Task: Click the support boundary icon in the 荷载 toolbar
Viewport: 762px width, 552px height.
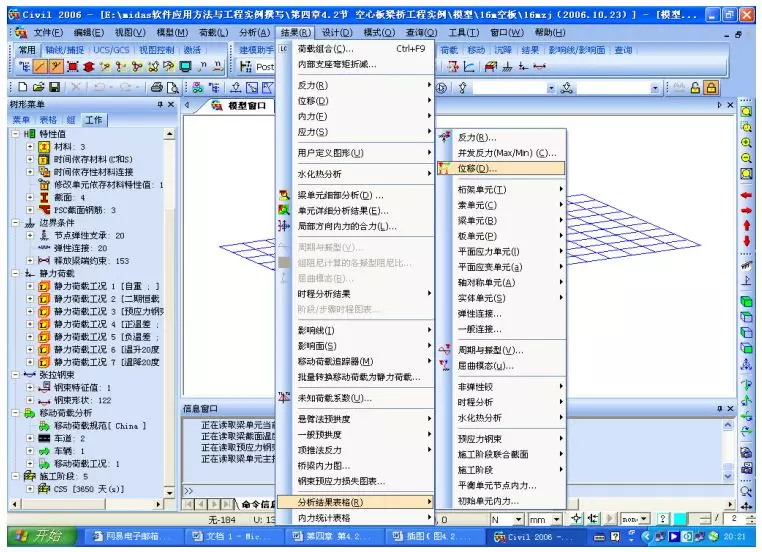Action: (507, 67)
